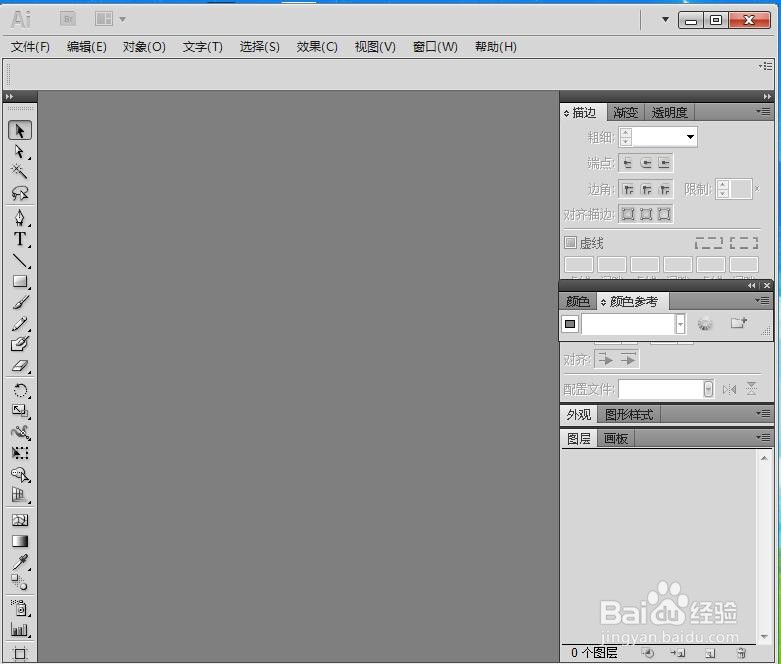The height and width of the screenshot is (664, 781).
Task: Open the Edit menu (编辑)
Action: pyautogui.click(x=87, y=47)
